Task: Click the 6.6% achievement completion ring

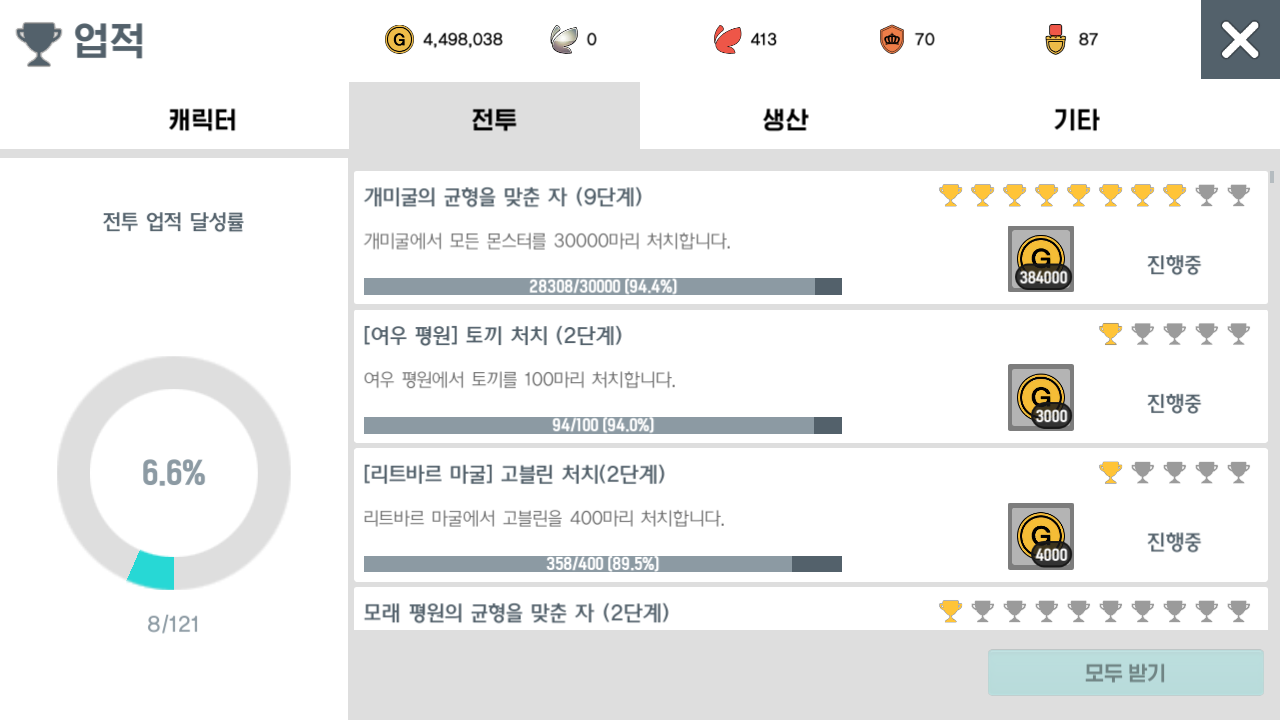Action: pyautogui.click(x=174, y=473)
